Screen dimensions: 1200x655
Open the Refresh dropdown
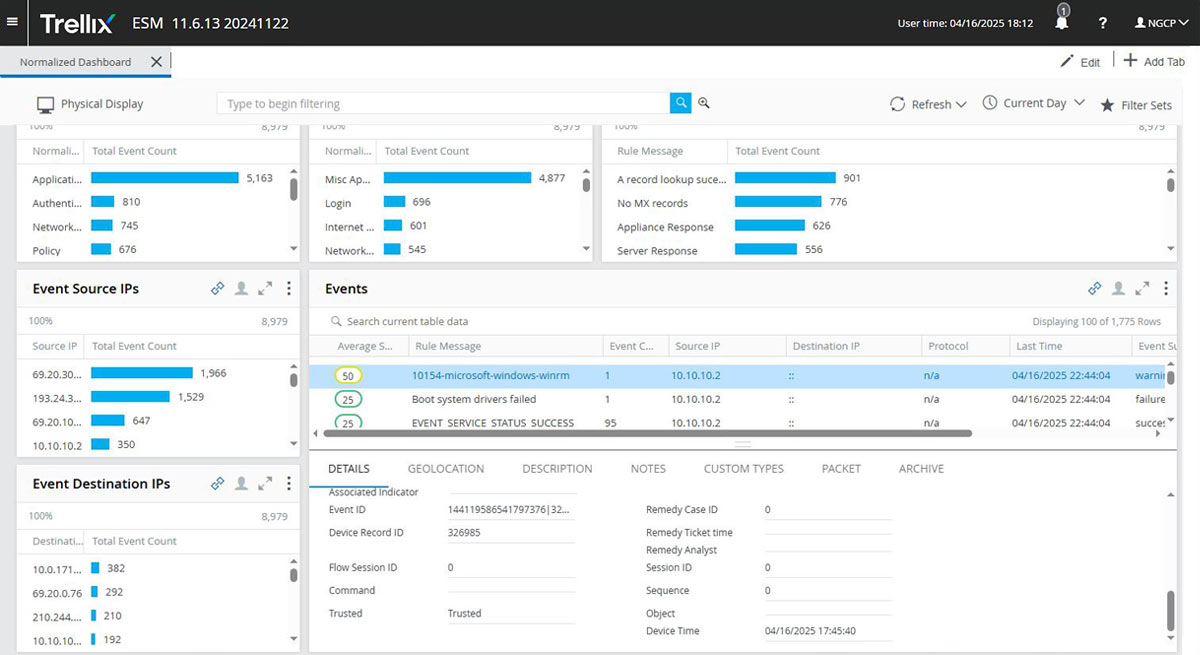pyautogui.click(x=927, y=104)
